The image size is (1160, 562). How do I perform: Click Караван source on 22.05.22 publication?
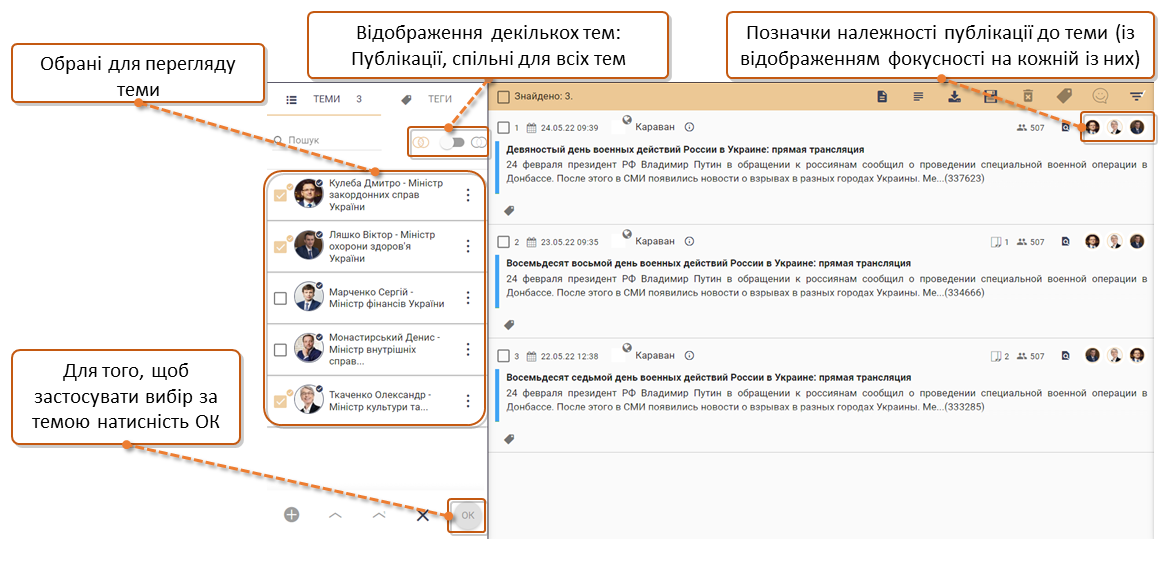(655, 356)
